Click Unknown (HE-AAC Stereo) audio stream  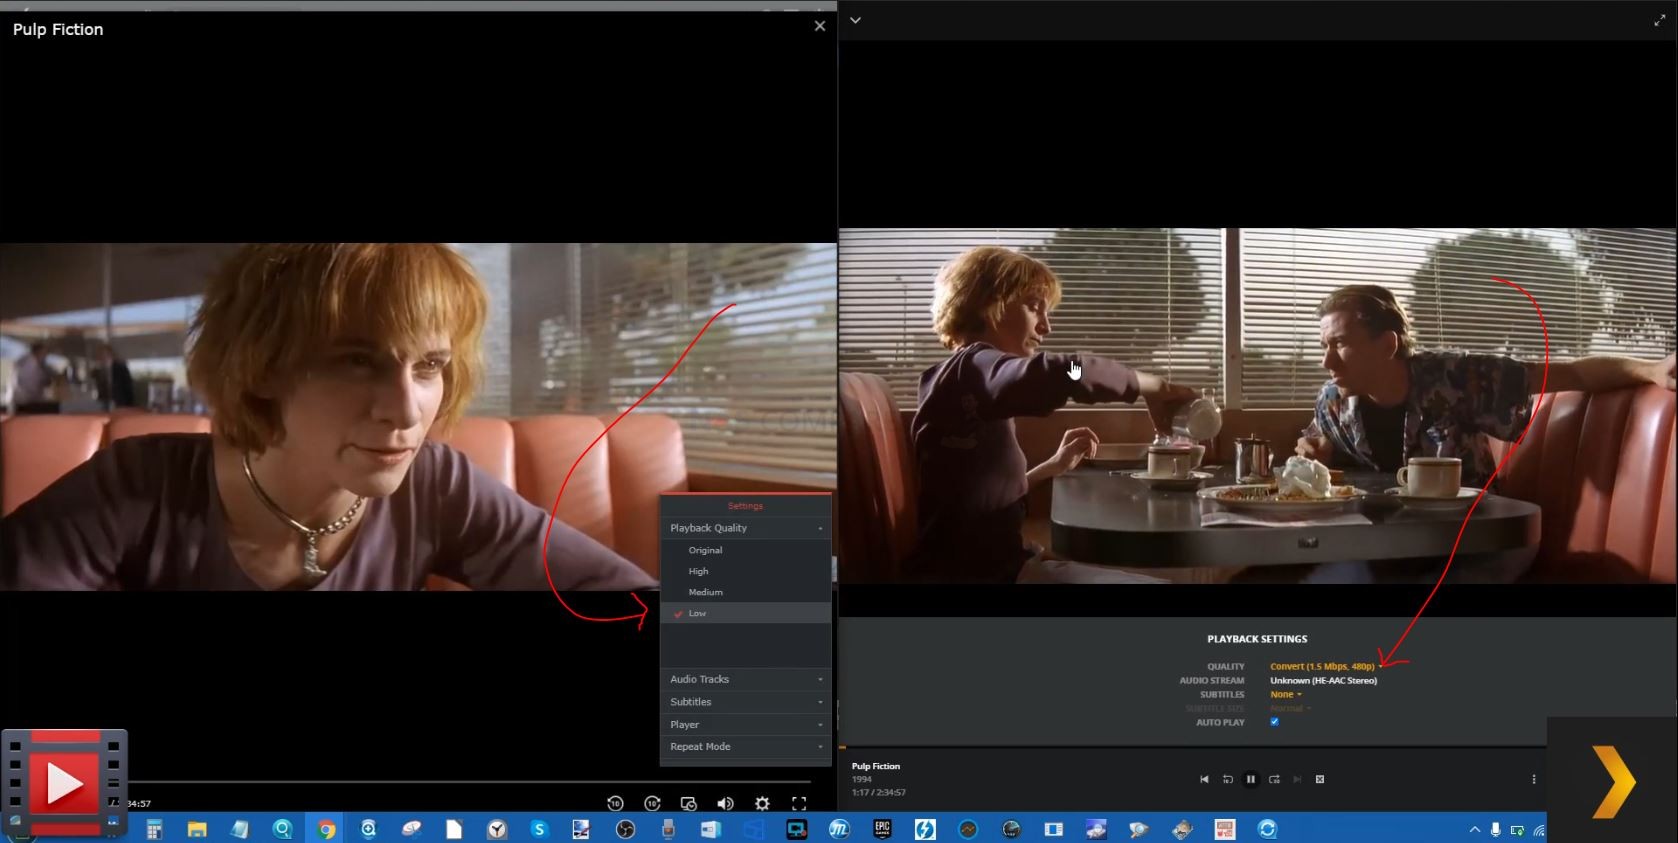click(1323, 680)
